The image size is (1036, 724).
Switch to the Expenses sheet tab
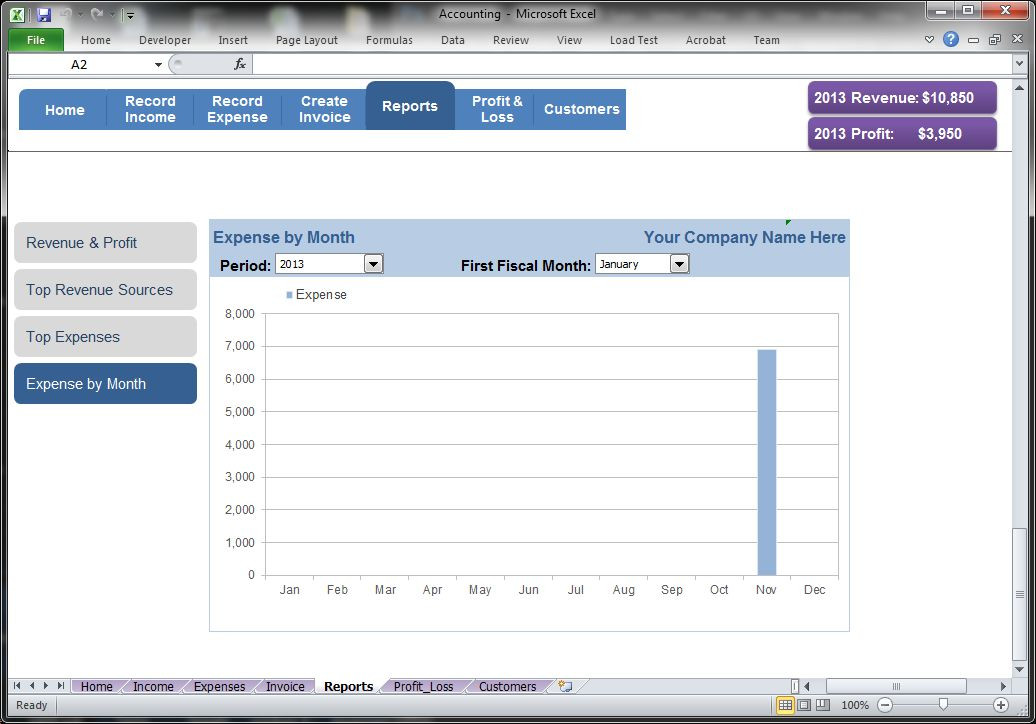tap(219, 686)
